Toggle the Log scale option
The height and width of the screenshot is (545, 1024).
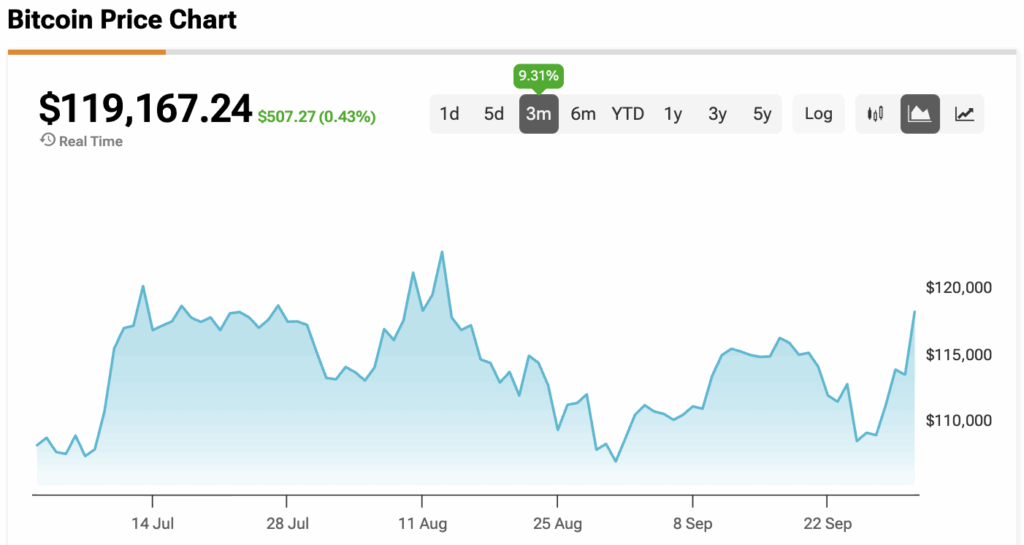click(x=818, y=114)
